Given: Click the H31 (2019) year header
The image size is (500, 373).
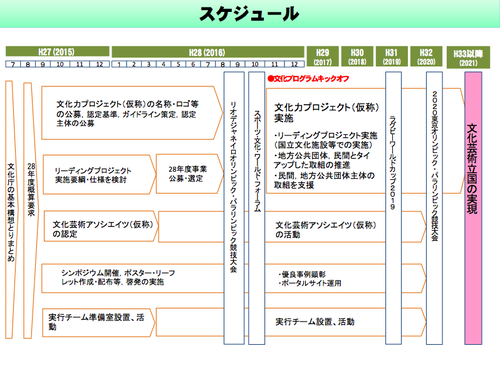Looking at the screenshot, I should point(392,56).
